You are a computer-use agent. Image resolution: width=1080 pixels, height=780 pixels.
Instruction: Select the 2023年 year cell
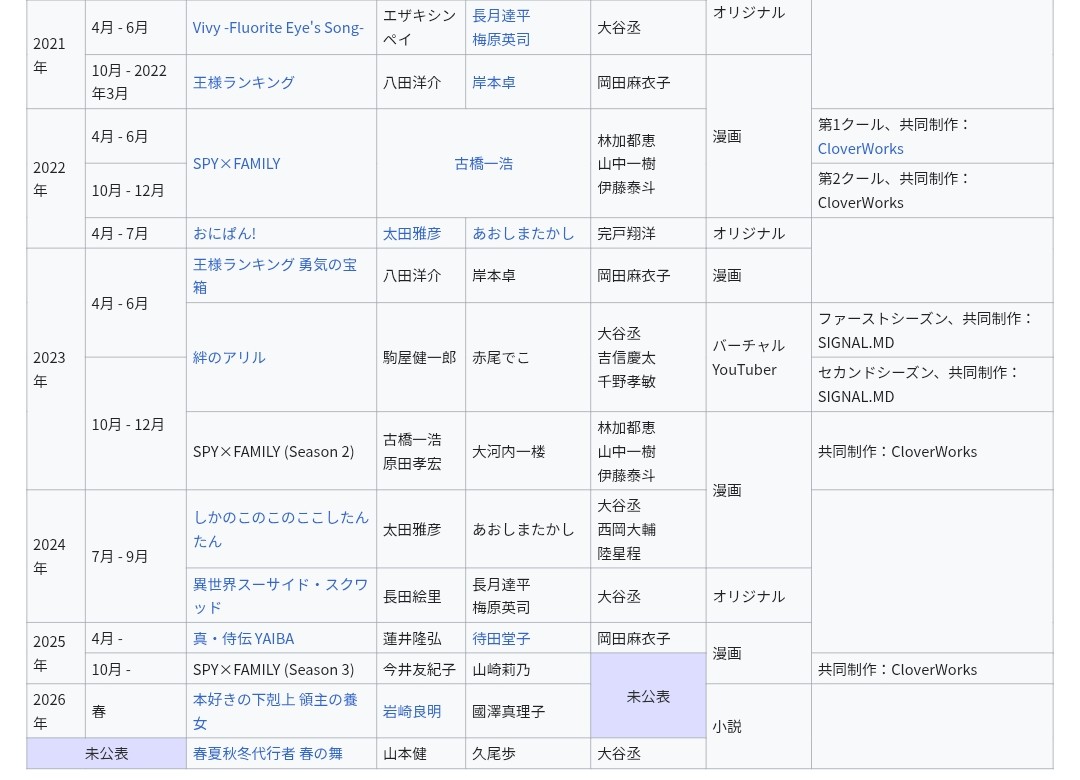tap(56, 369)
